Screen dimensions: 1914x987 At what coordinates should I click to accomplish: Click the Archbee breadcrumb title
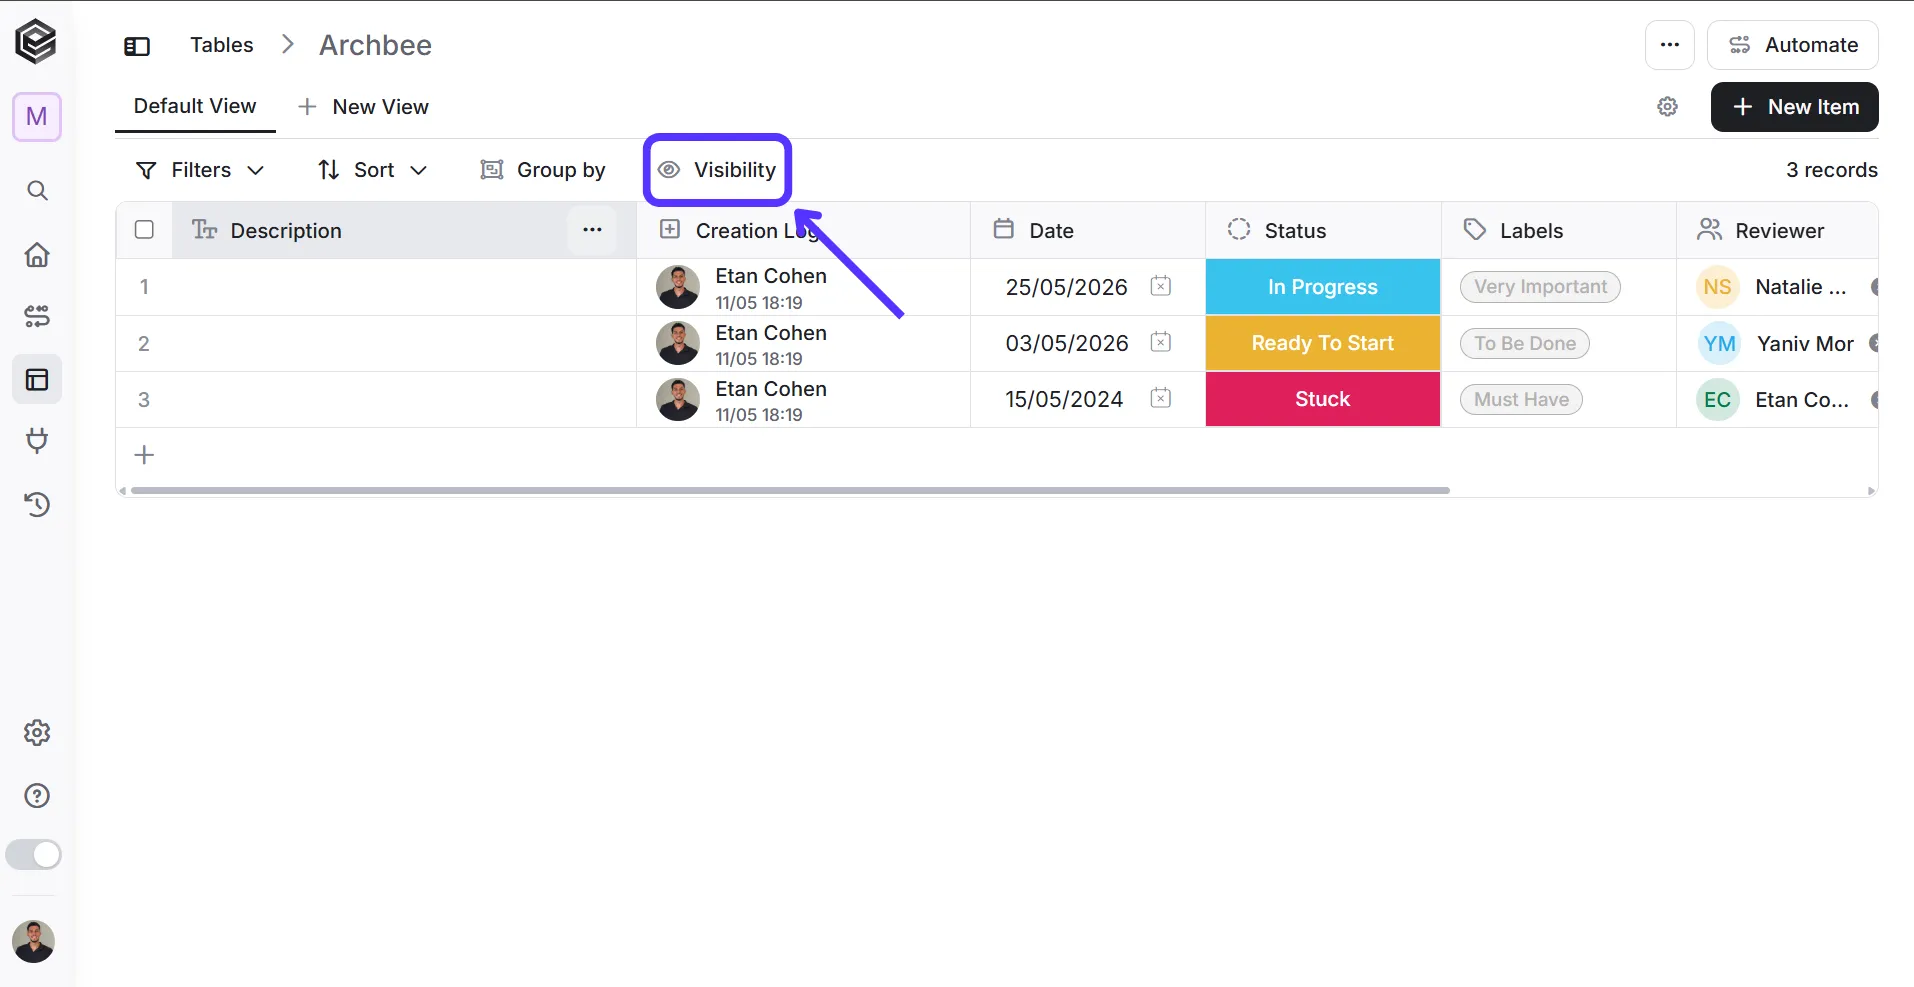[x=375, y=45]
